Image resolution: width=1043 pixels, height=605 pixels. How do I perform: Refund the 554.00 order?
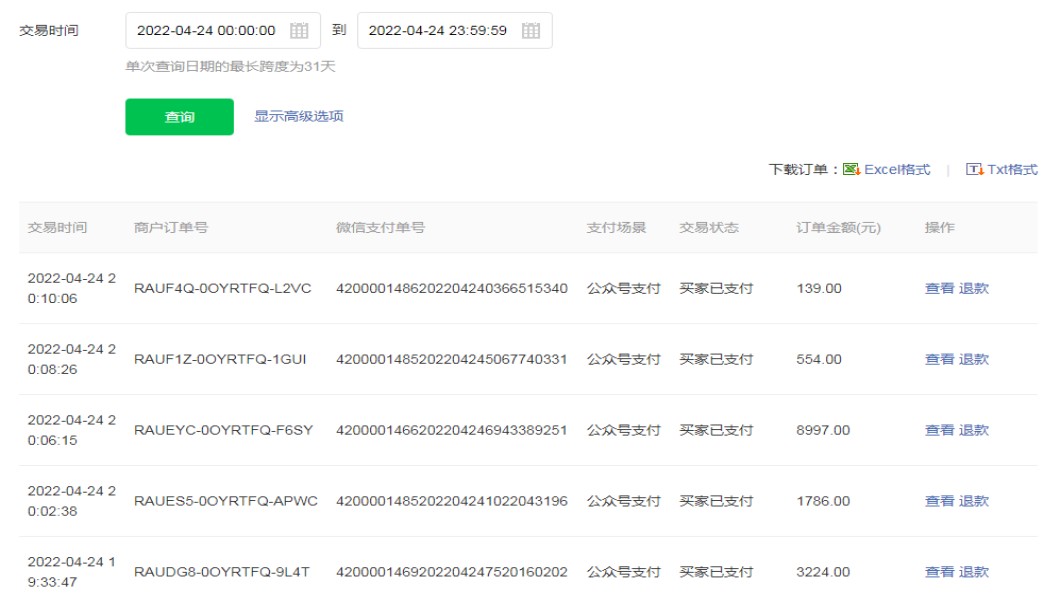coord(974,359)
